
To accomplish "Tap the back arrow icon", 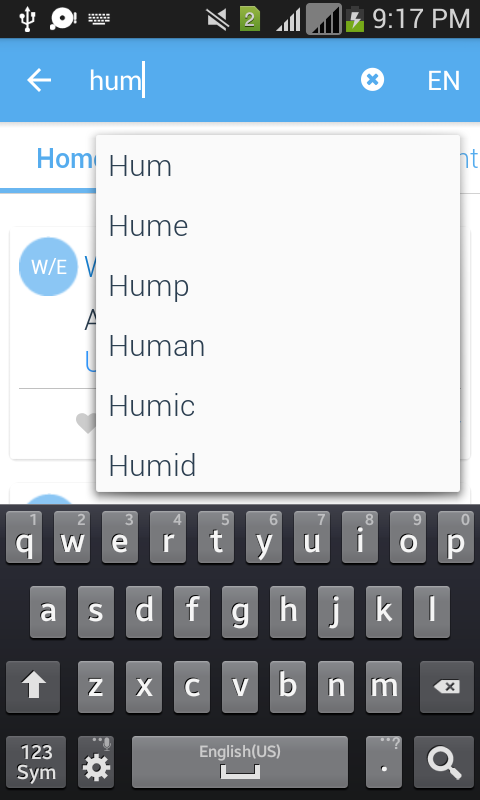I will coord(39,81).
